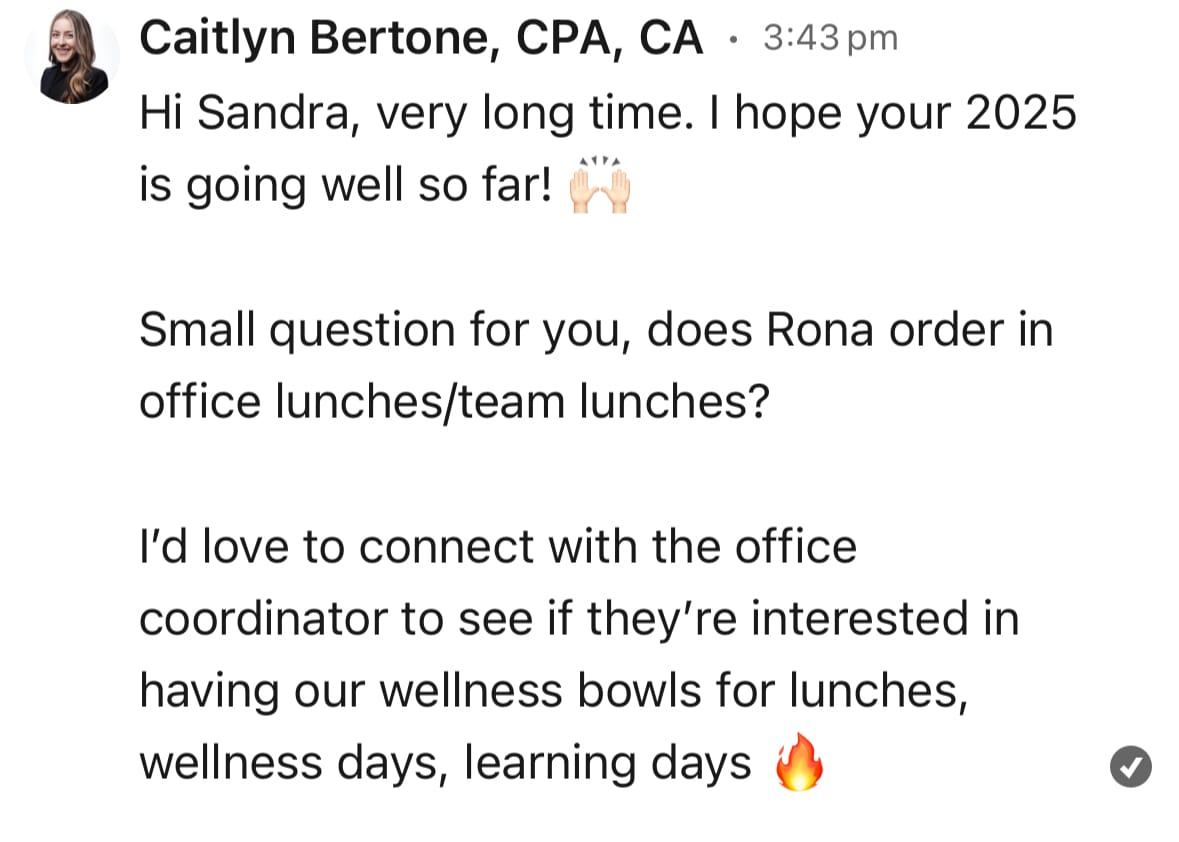Click the text 'is going well so far!'
The height and width of the screenshot is (842, 1179).
[x=346, y=186]
